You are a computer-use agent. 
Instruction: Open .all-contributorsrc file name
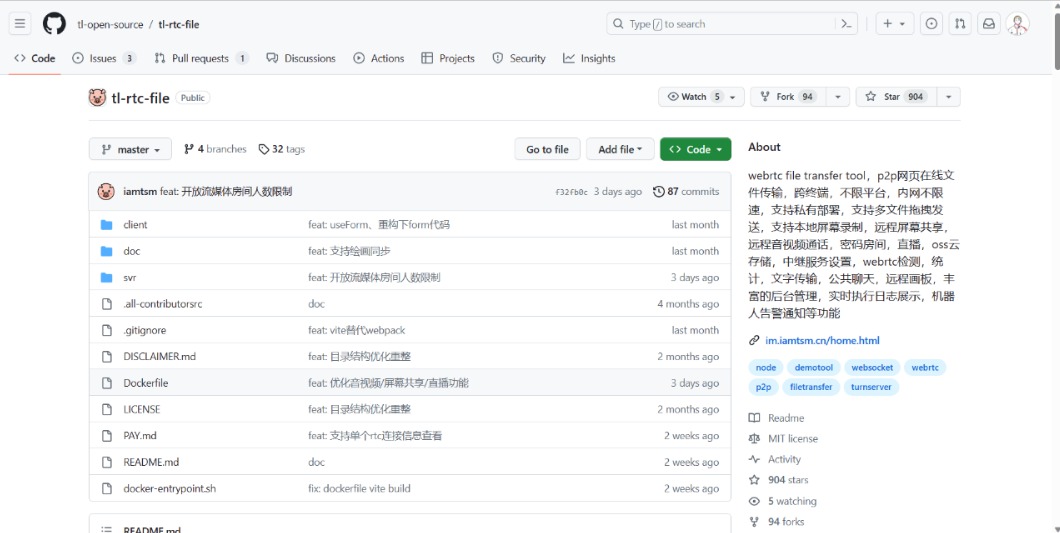(x=163, y=304)
